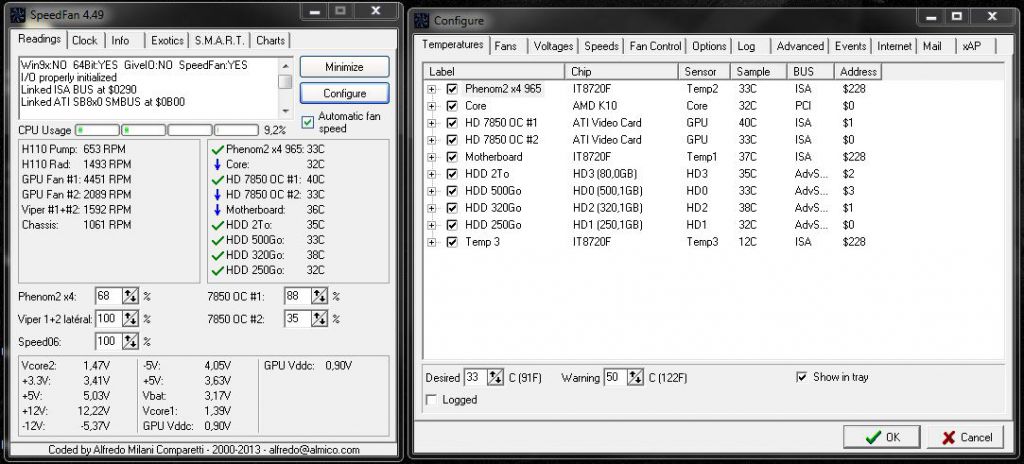Click log textbox scrollbar down arrow
The height and width of the screenshot is (464, 1024).
[285, 112]
